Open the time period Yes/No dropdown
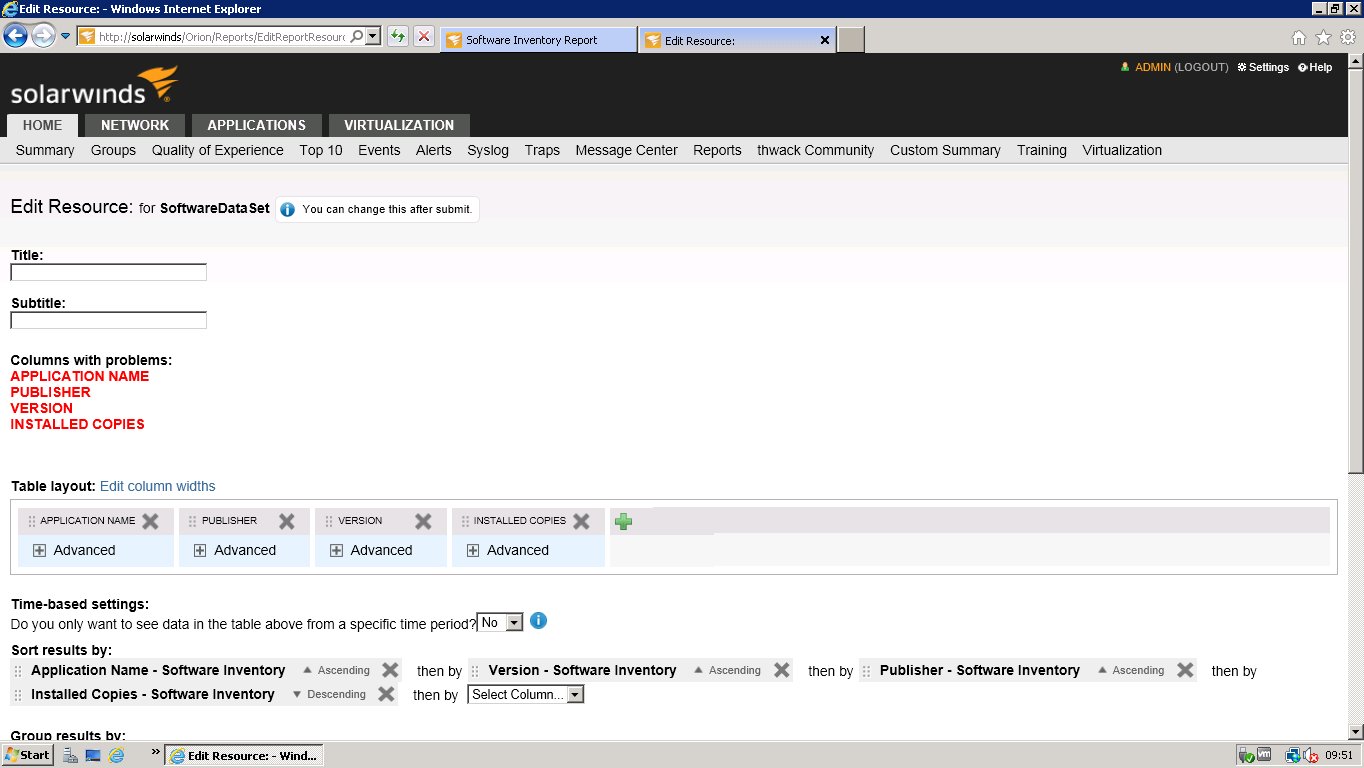This screenshot has width=1364, height=768. pyautogui.click(x=500, y=622)
